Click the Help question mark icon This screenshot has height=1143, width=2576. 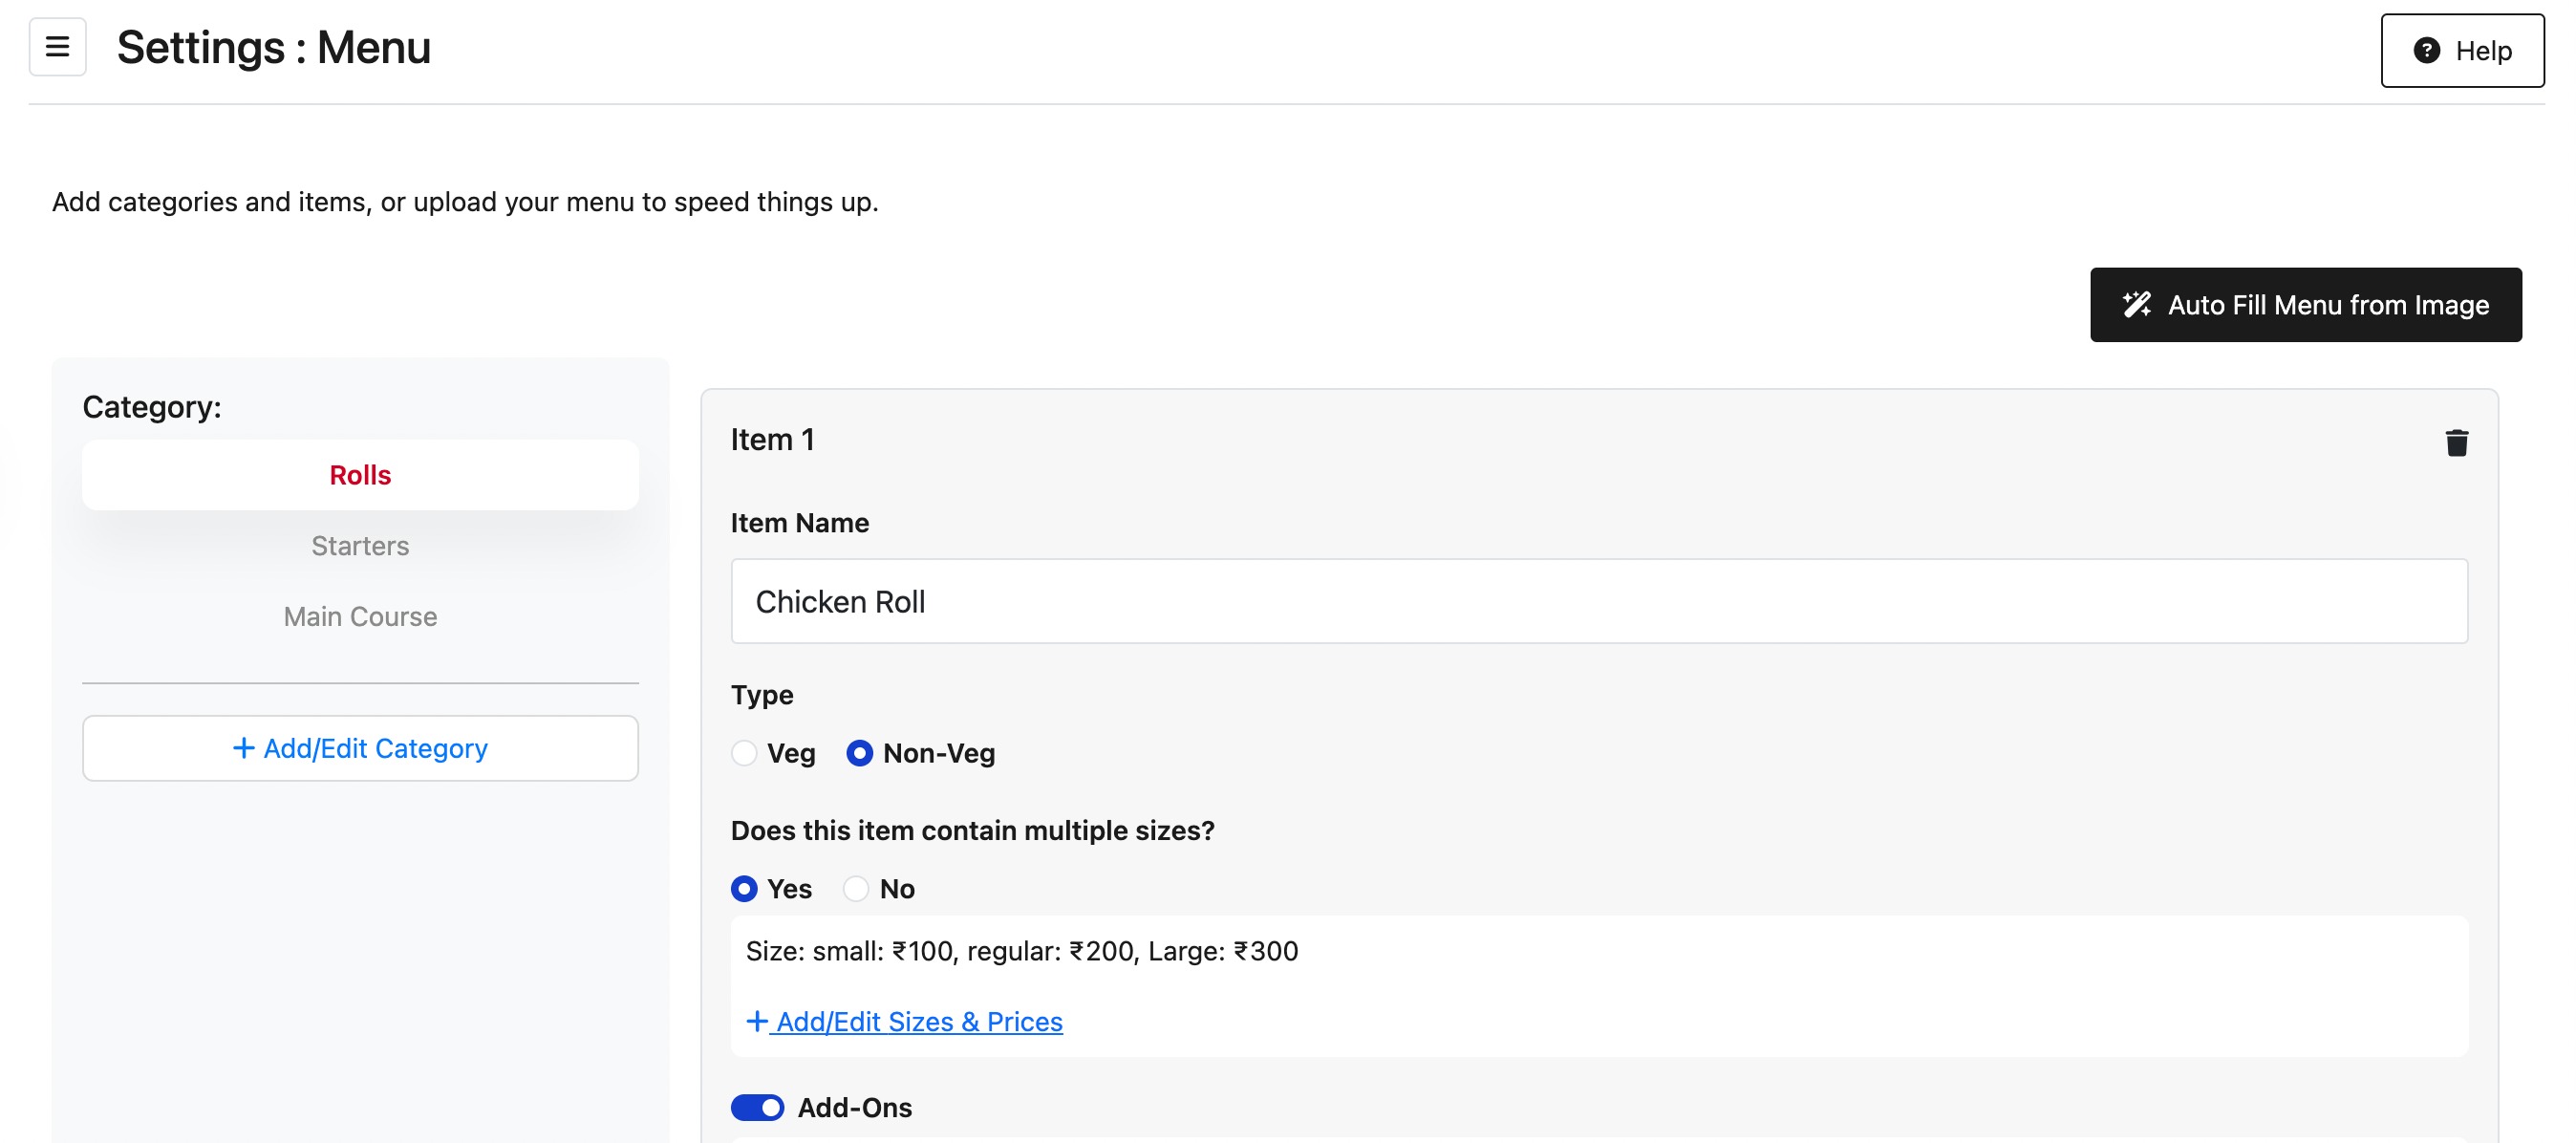click(2426, 51)
